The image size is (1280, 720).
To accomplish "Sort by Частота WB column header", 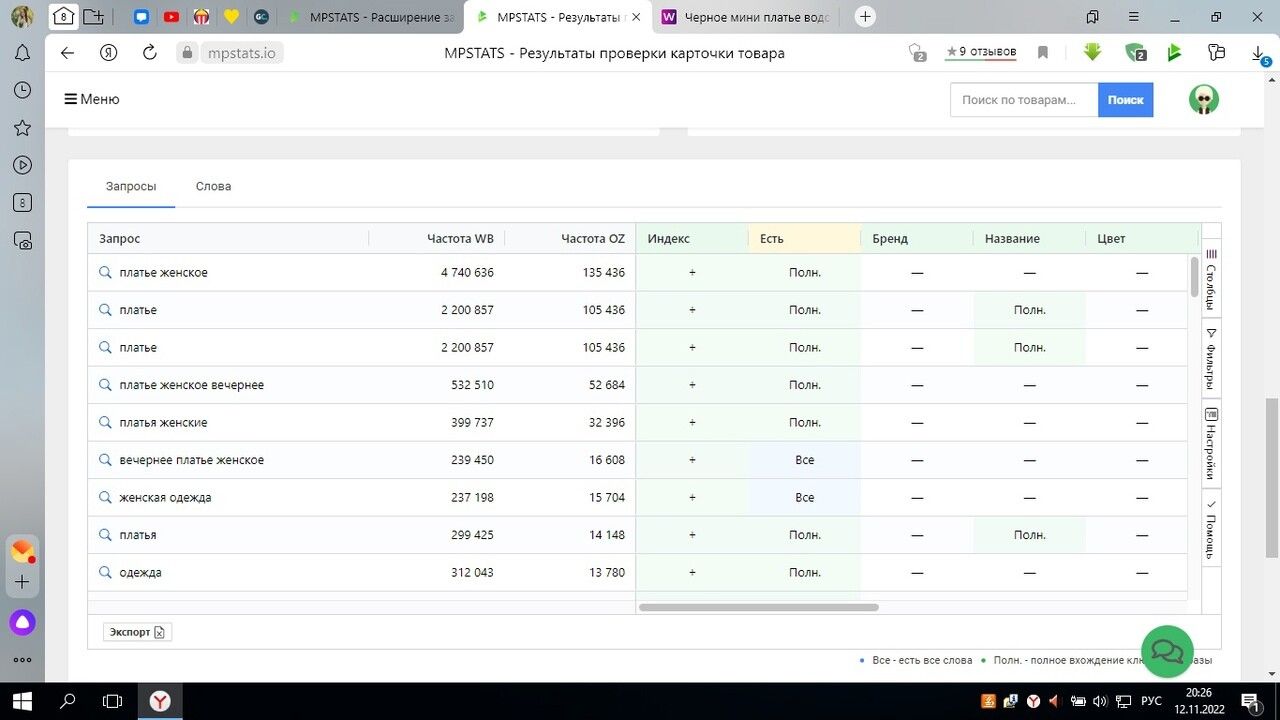I will pyautogui.click(x=460, y=239).
